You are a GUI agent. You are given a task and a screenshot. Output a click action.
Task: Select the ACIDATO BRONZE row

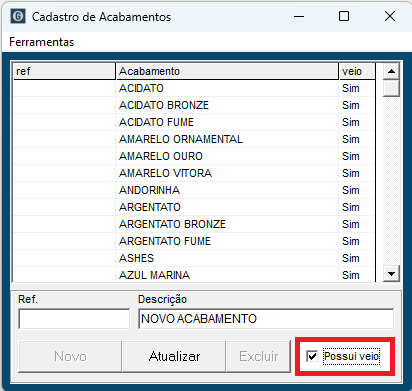(194, 105)
